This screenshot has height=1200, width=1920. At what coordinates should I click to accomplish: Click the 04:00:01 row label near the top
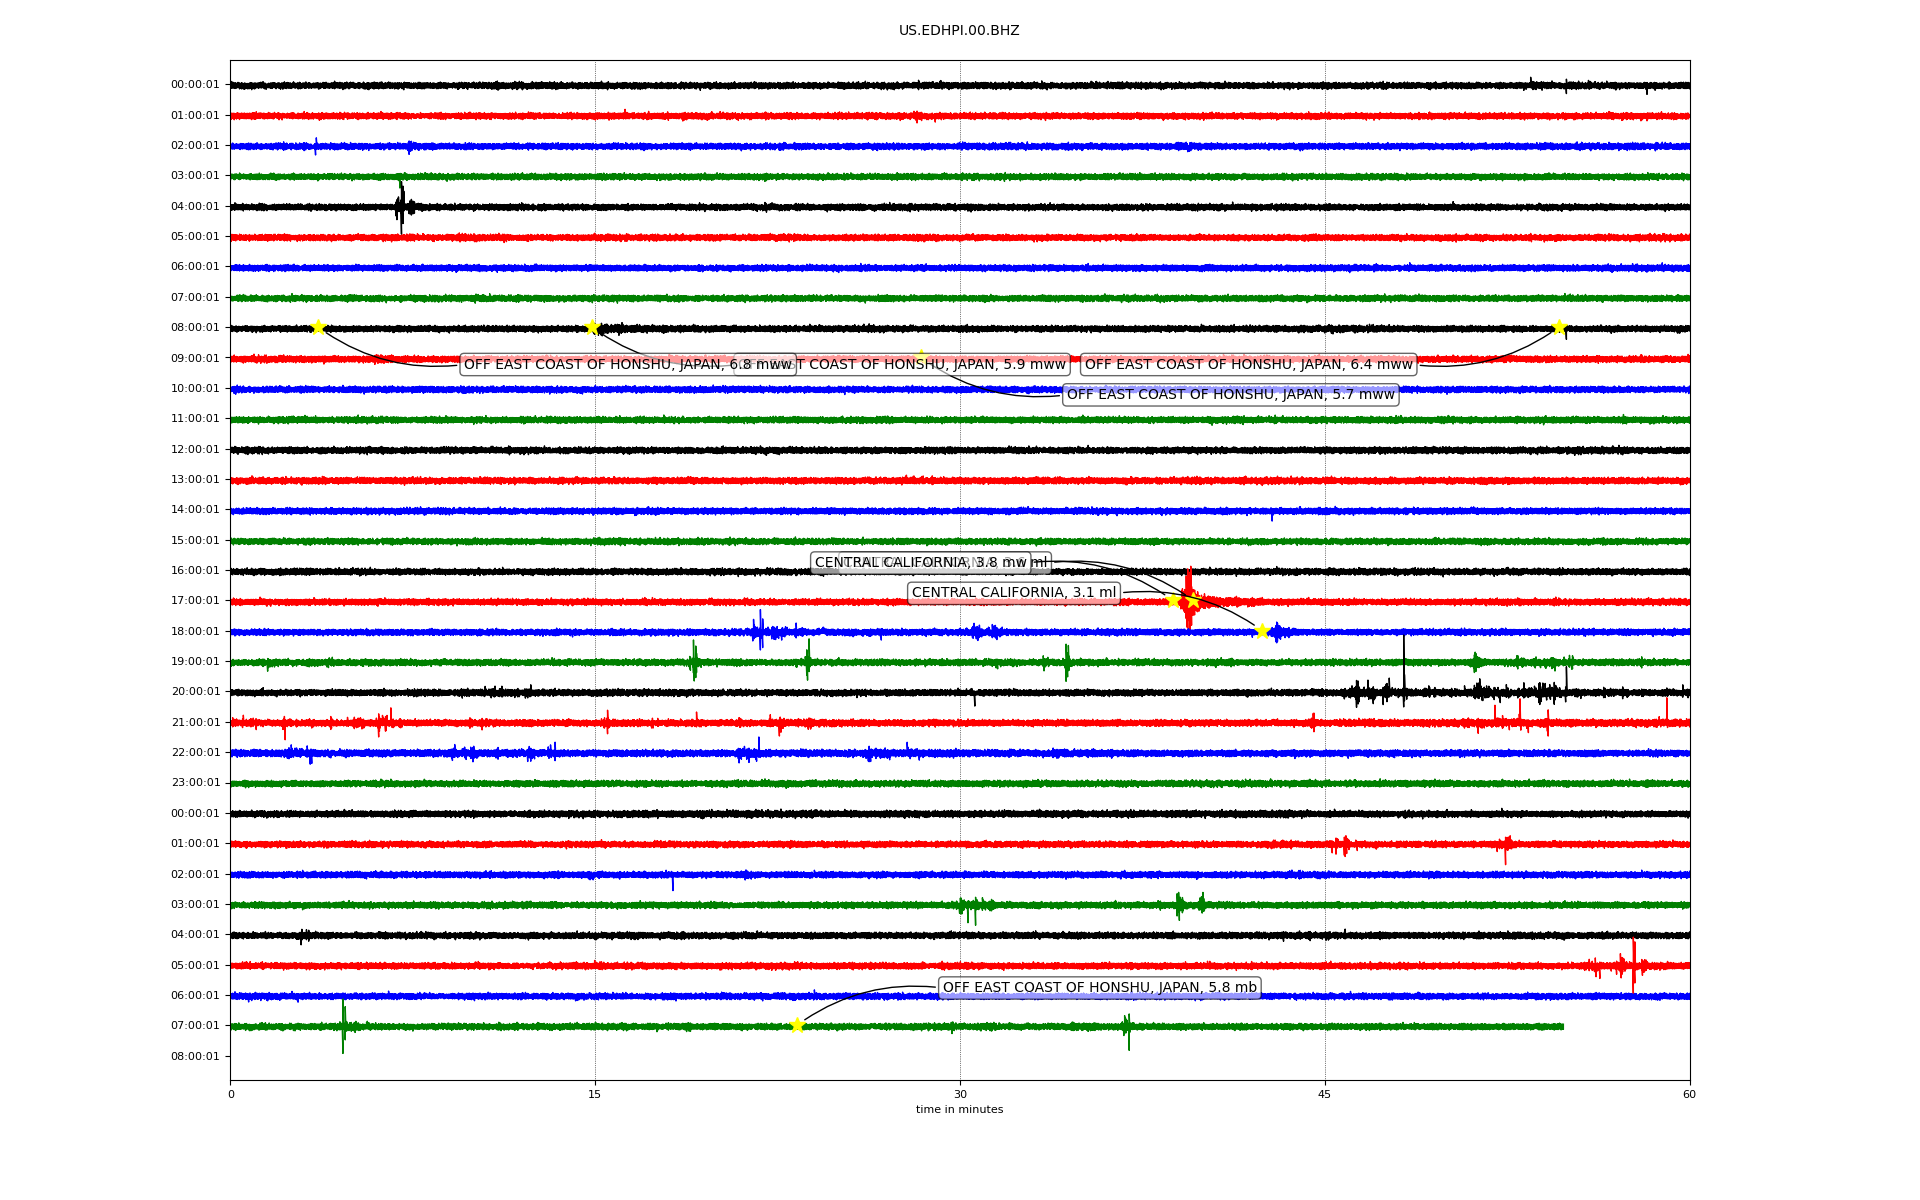pyautogui.click(x=195, y=207)
